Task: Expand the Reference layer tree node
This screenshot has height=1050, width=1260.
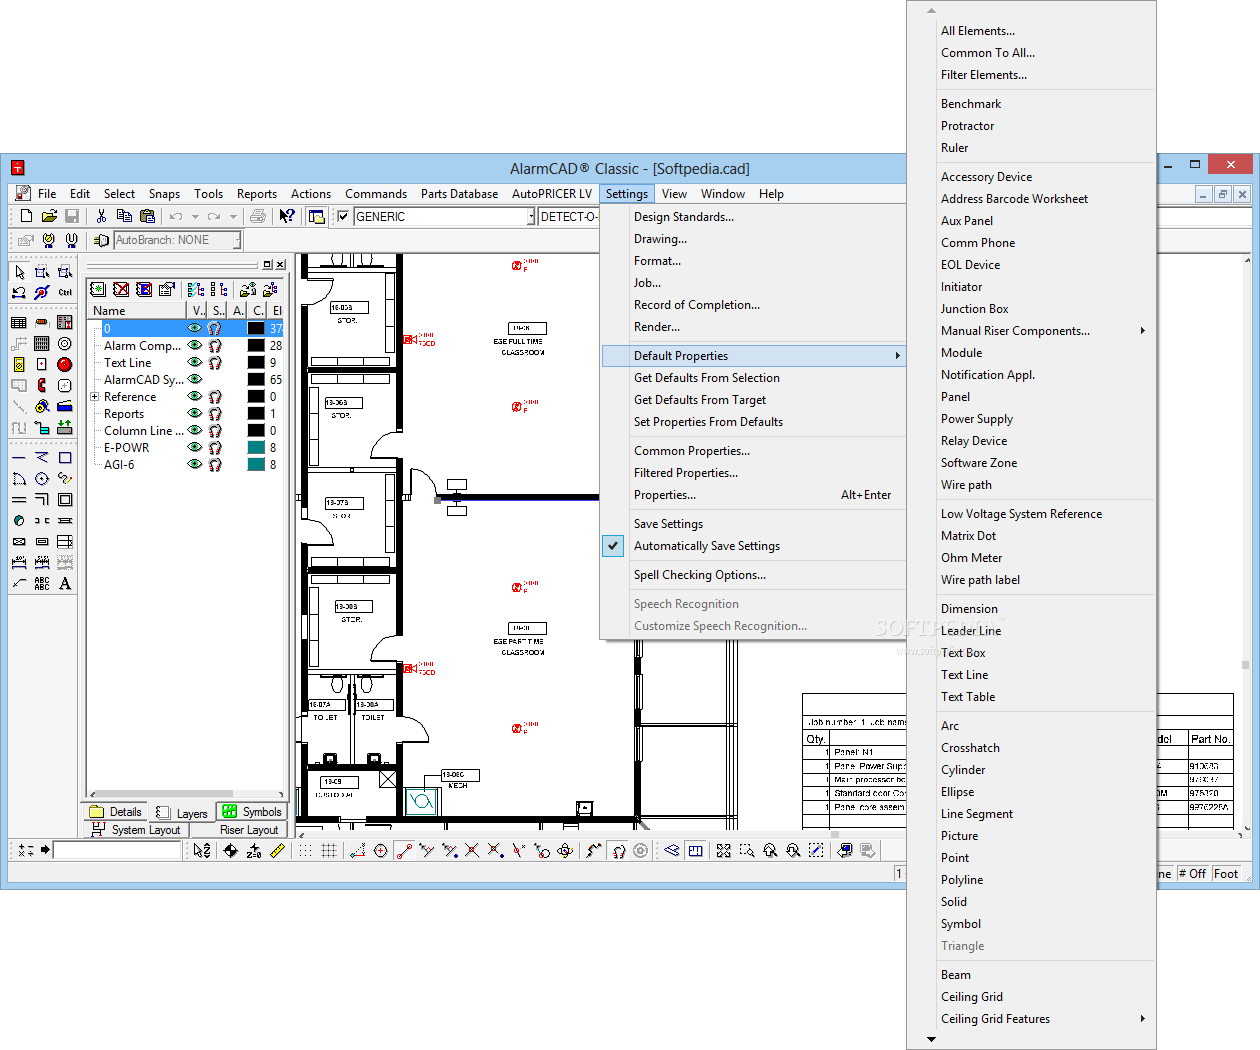Action: (x=95, y=397)
